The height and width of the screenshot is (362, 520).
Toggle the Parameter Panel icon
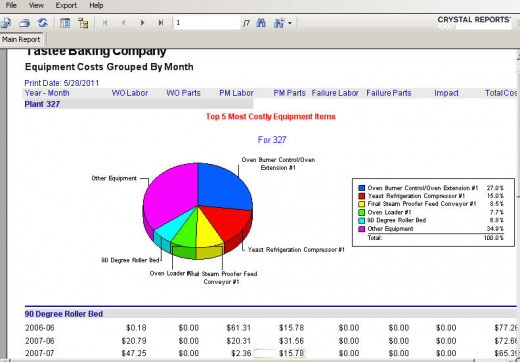click(x=65, y=23)
